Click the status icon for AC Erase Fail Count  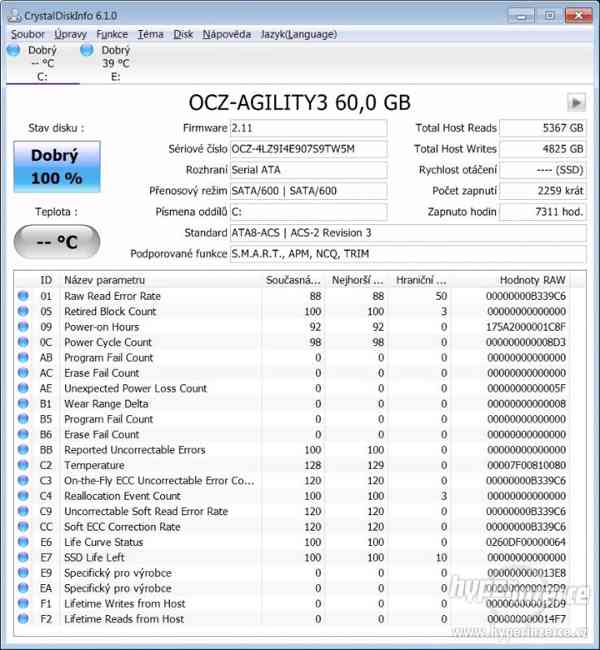[23, 373]
